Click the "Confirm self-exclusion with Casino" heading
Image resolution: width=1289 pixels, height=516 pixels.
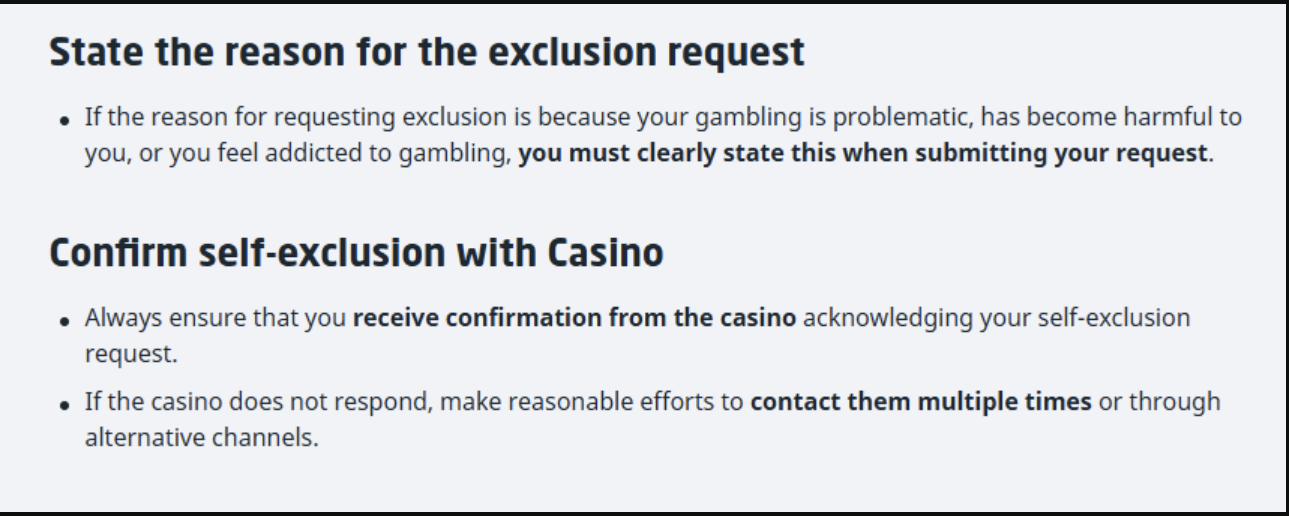pos(356,253)
